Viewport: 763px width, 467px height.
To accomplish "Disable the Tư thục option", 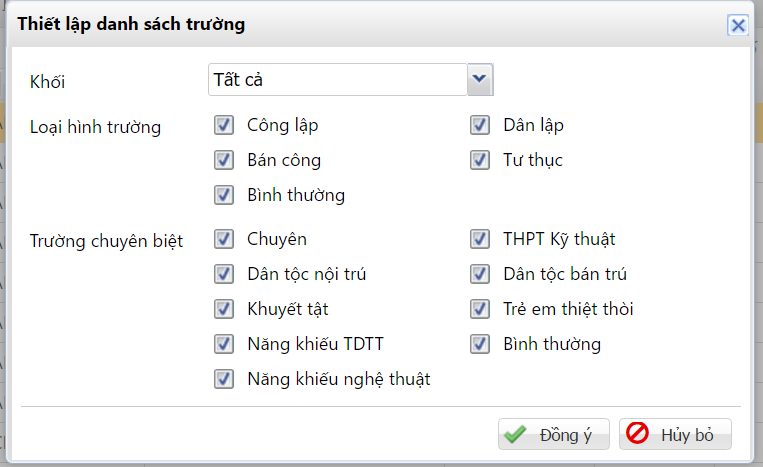I will (x=480, y=160).
